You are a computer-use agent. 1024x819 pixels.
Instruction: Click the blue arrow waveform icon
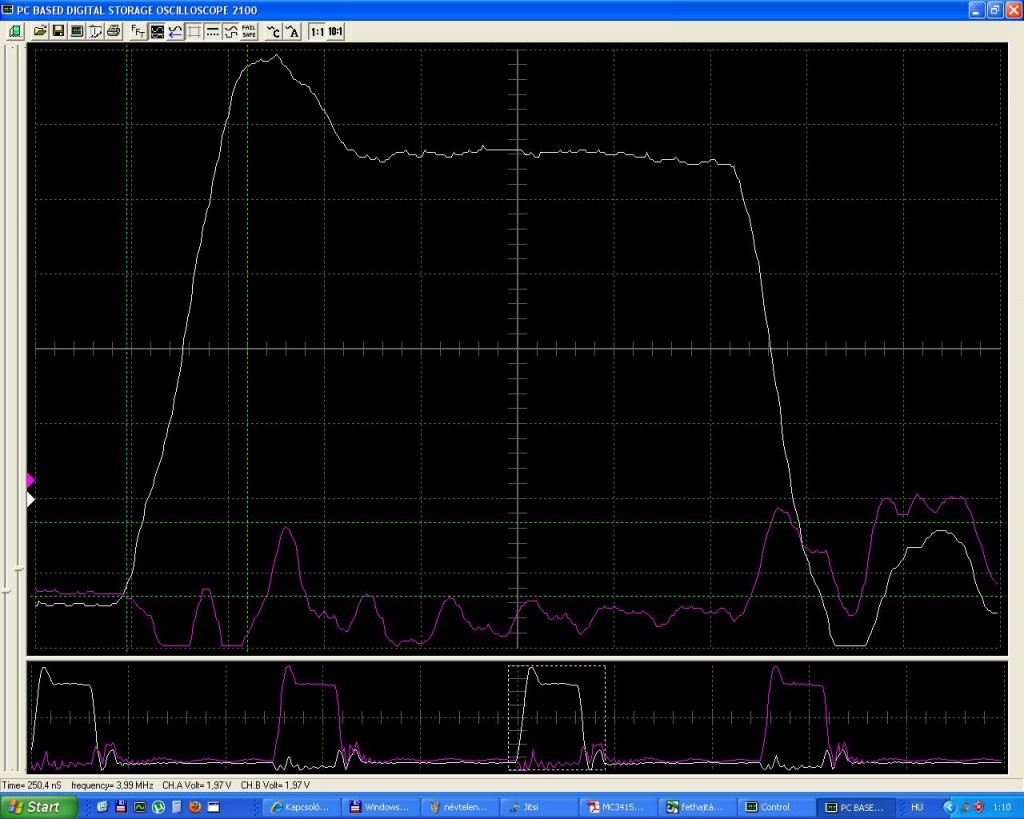[x=175, y=31]
